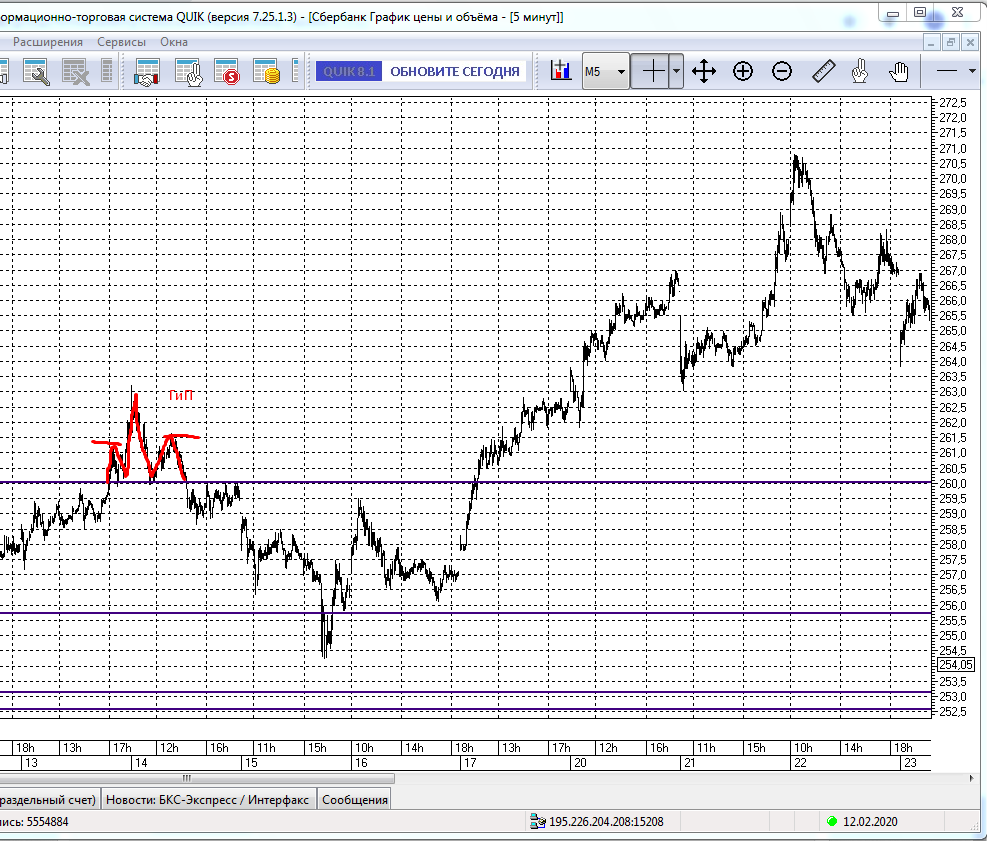Click the date label 22 on time axis
This screenshot has width=987, height=841.
[800, 763]
